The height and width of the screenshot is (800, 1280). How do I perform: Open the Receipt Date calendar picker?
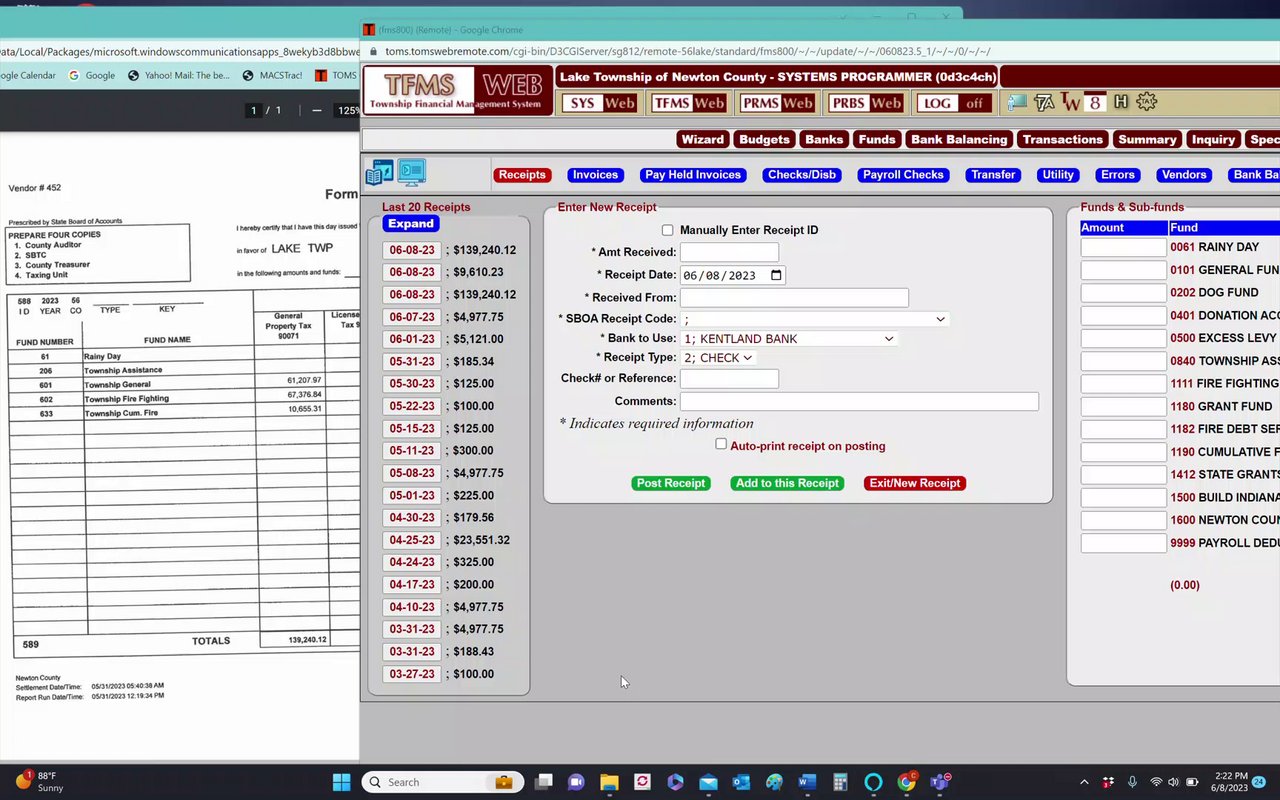[777, 275]
